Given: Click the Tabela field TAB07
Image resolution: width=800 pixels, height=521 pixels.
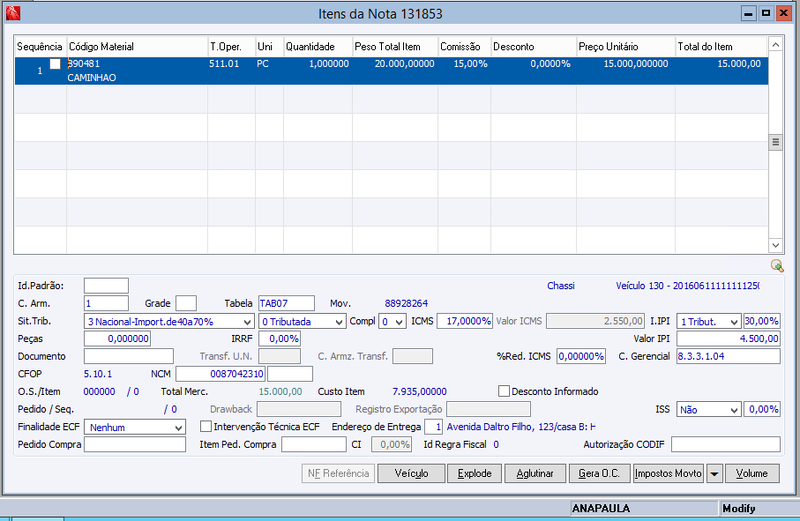Looking at the screenshot, I should (x=286, y=303).
